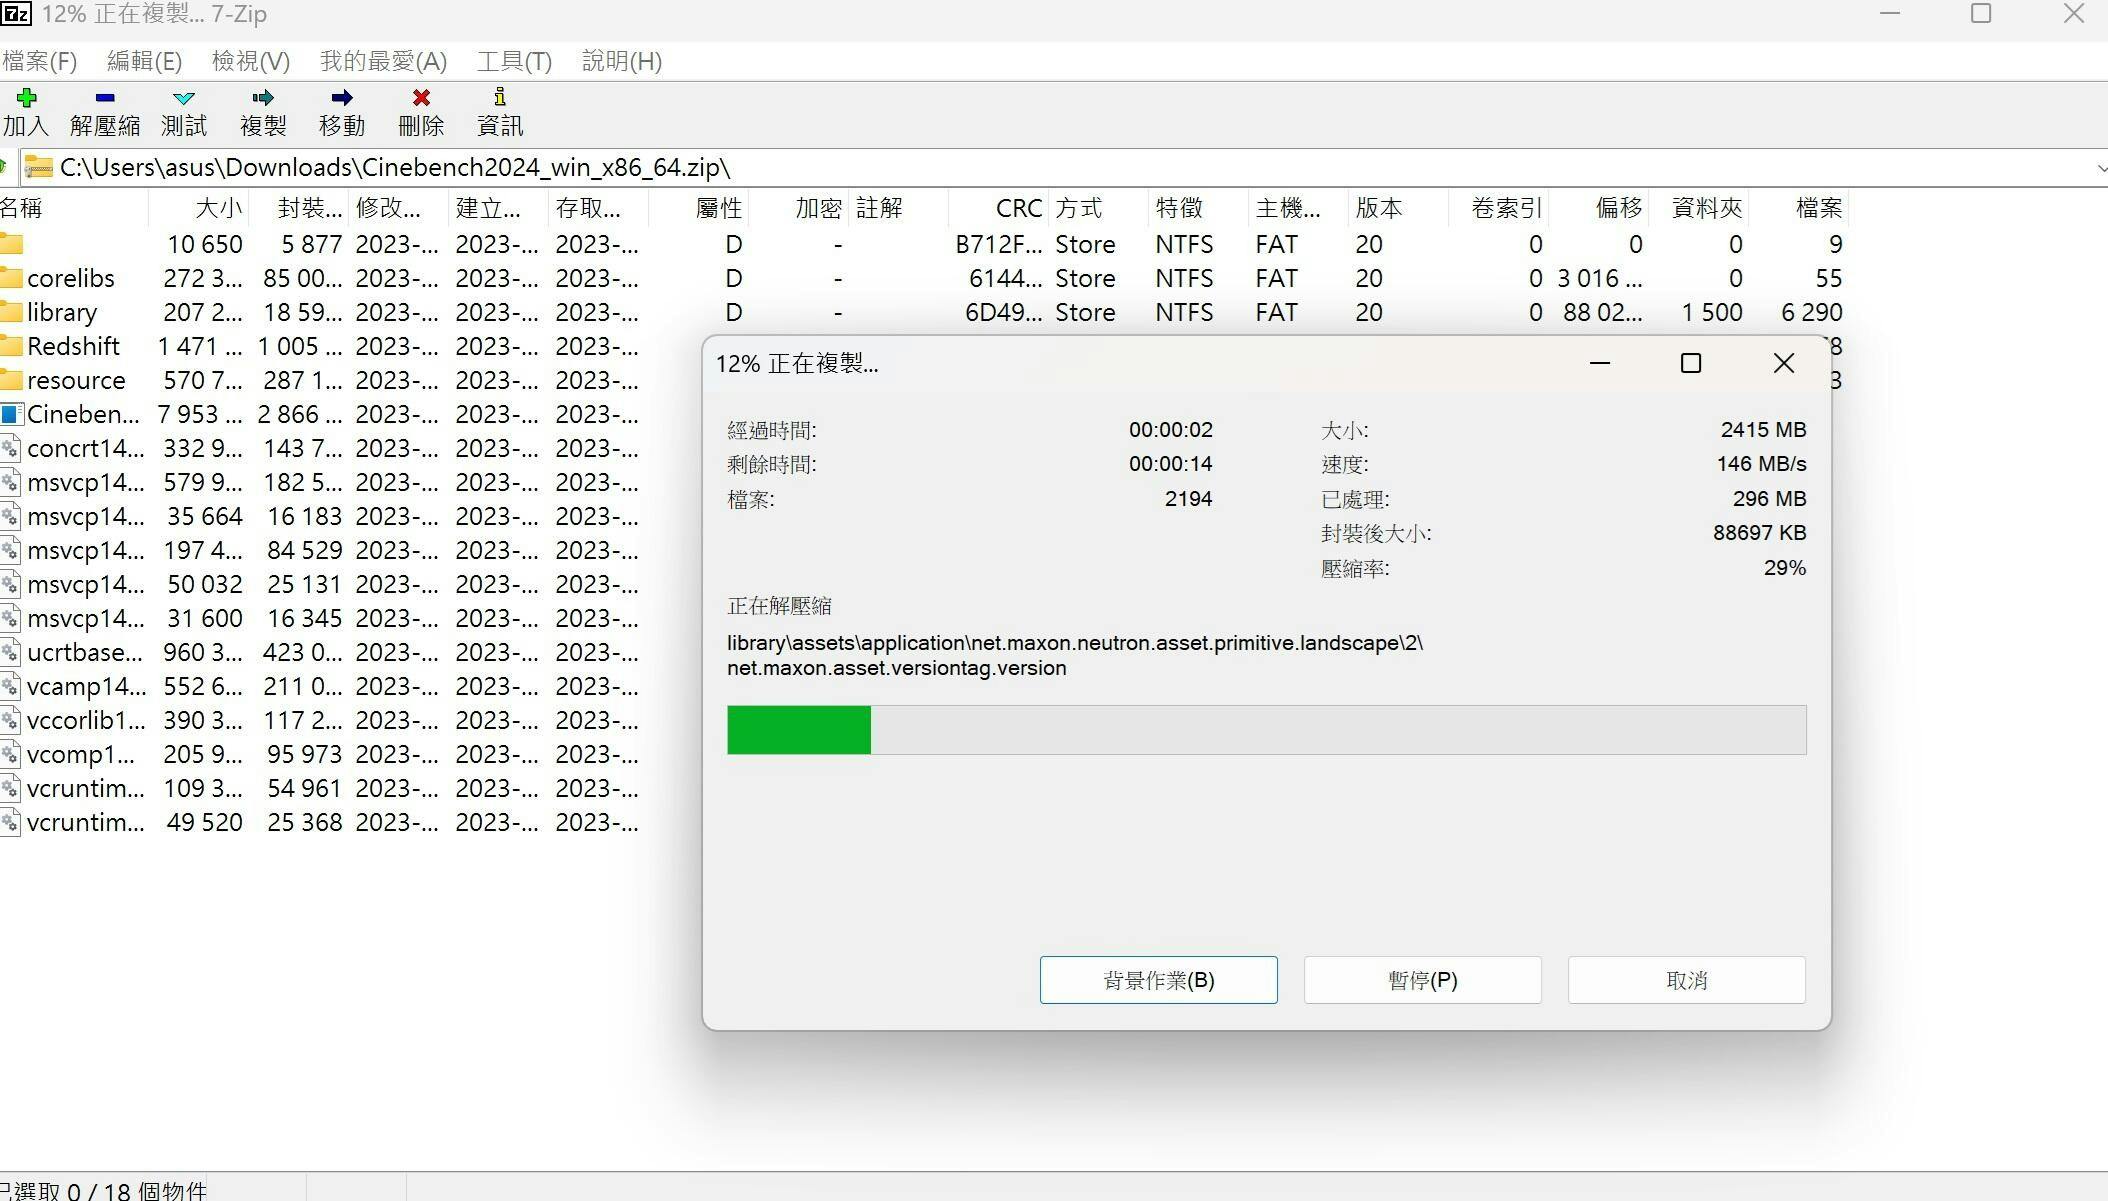This screenshot has width=2108, height=1201.
Task: Click the 7-Zip app icon in the title bar
Action: tap(16, 14)
